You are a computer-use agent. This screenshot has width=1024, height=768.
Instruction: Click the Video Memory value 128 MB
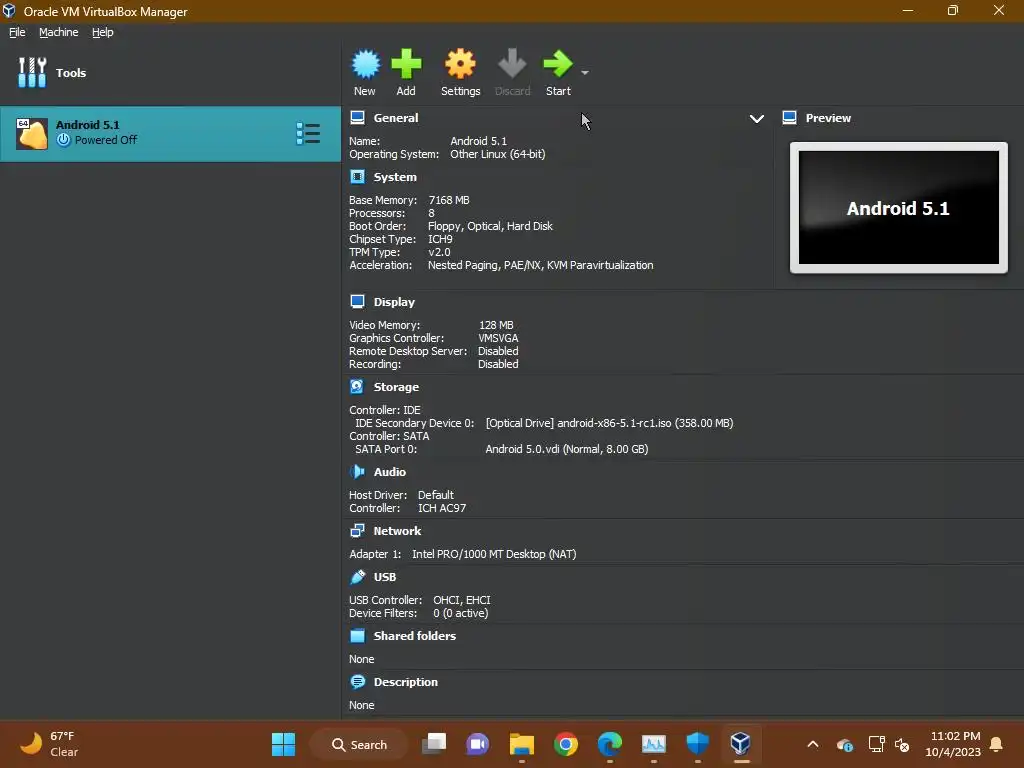(496, 325)
